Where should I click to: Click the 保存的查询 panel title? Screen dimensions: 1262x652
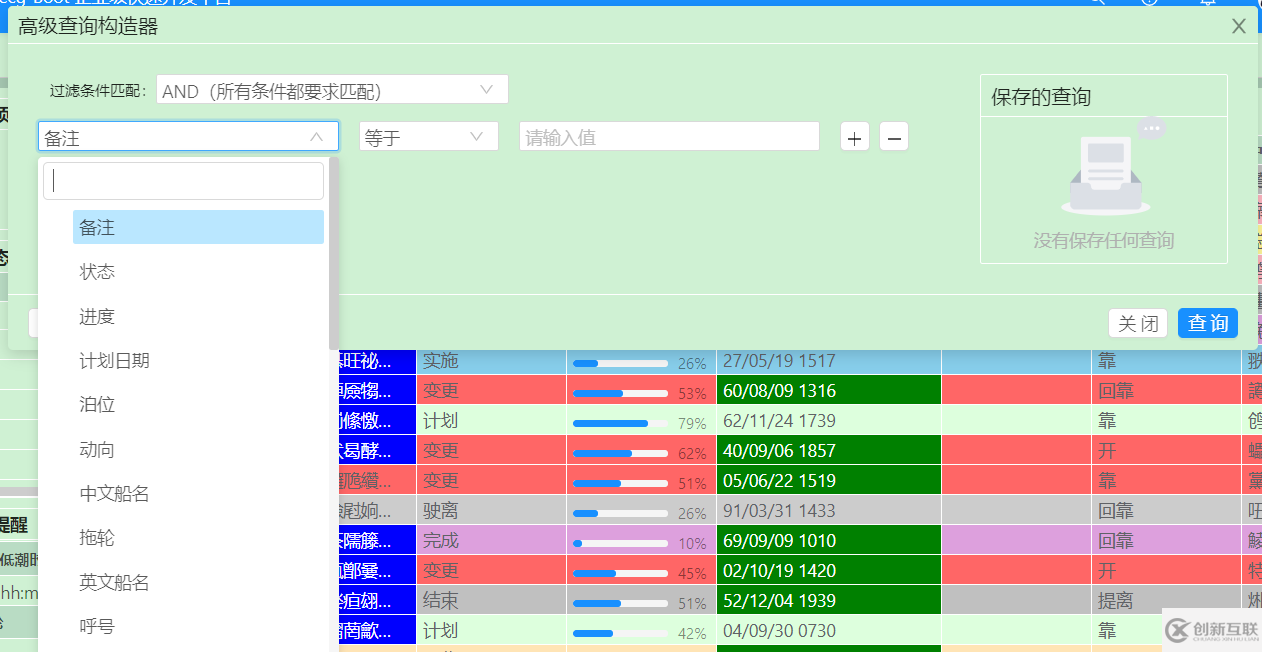coord(1041,97)
